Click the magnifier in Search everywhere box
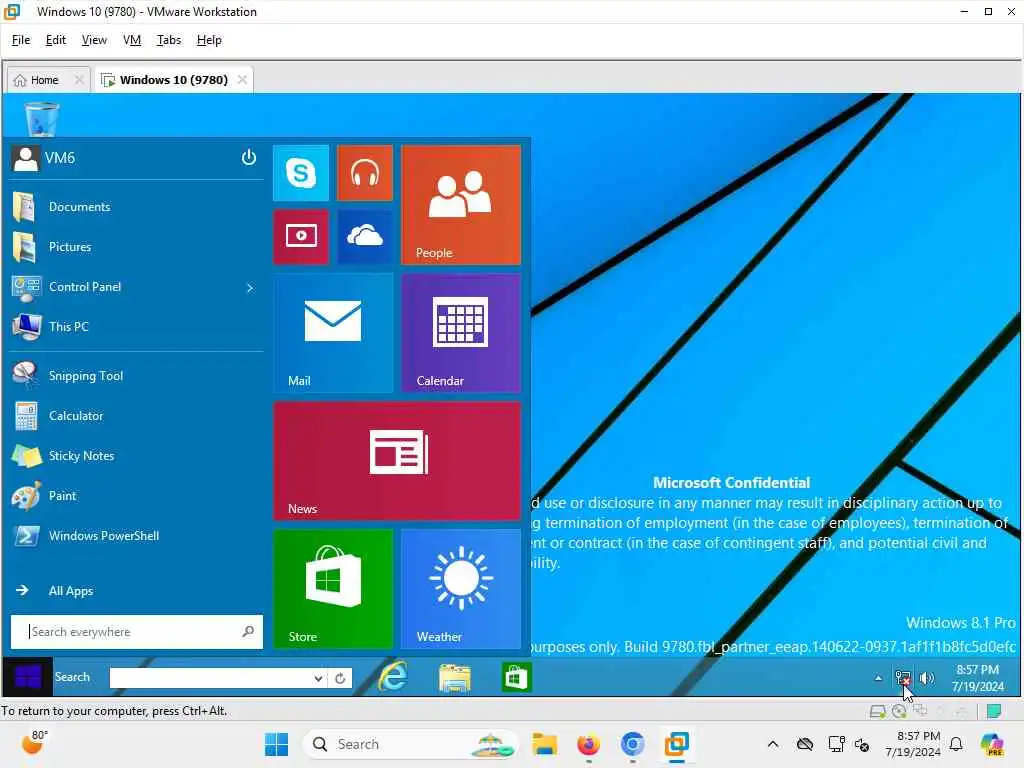Image resolution: width=1024 pixels, height=768 pixels. 248,632
